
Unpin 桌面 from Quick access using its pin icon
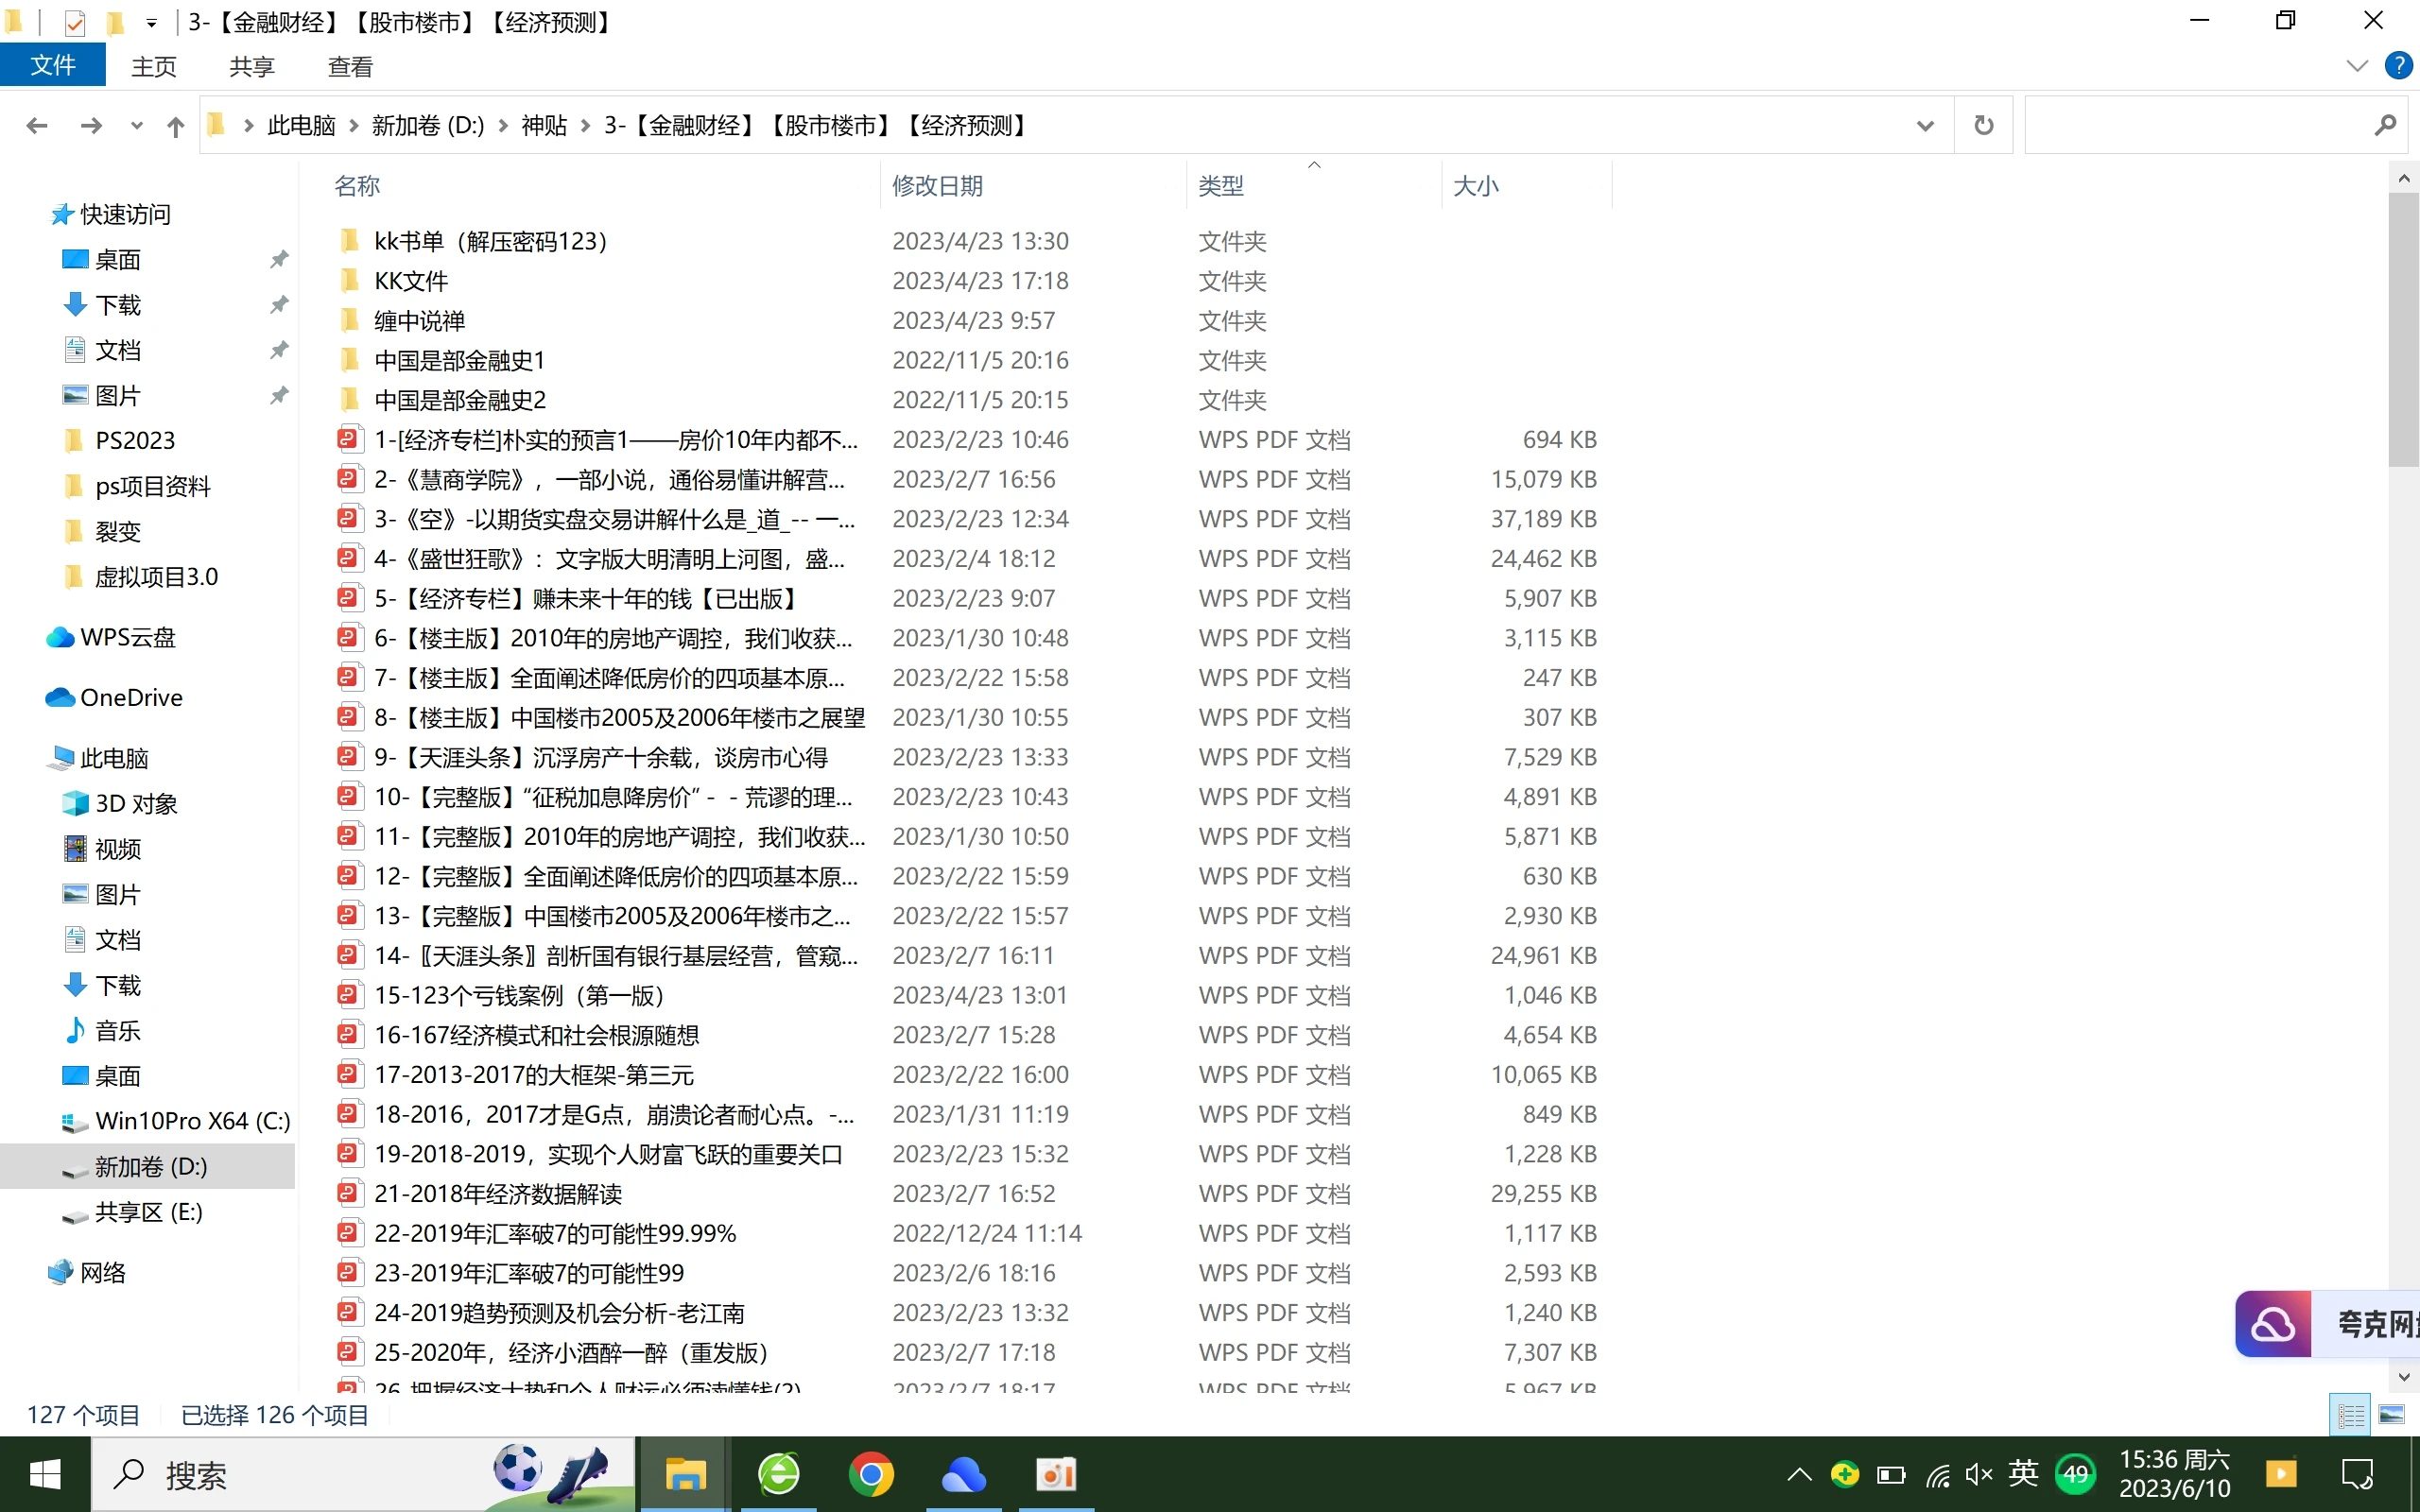(279, 259)
